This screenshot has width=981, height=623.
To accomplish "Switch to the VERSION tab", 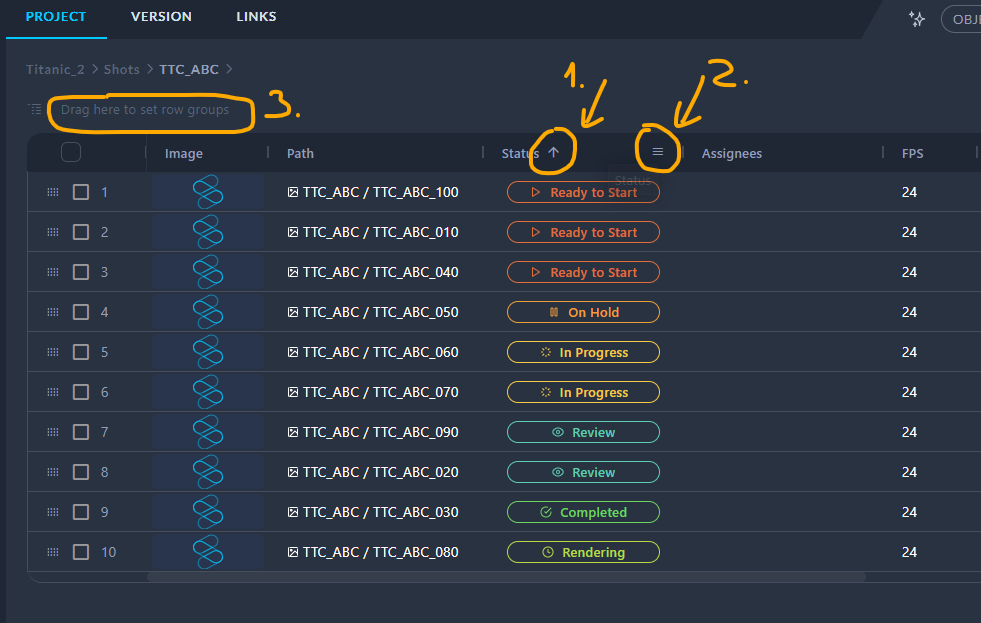I will pos(161,17).
